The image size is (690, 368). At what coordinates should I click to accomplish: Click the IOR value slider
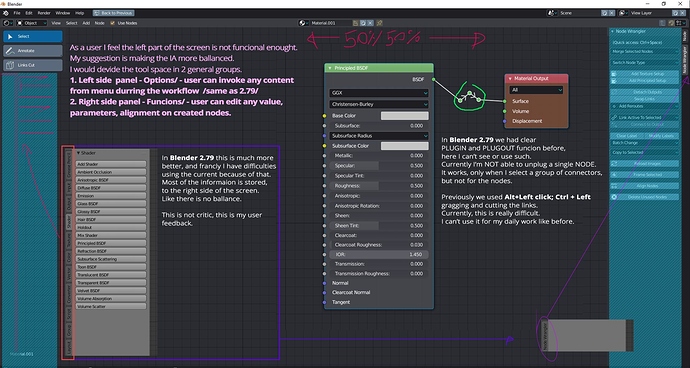tap(379, 254)
